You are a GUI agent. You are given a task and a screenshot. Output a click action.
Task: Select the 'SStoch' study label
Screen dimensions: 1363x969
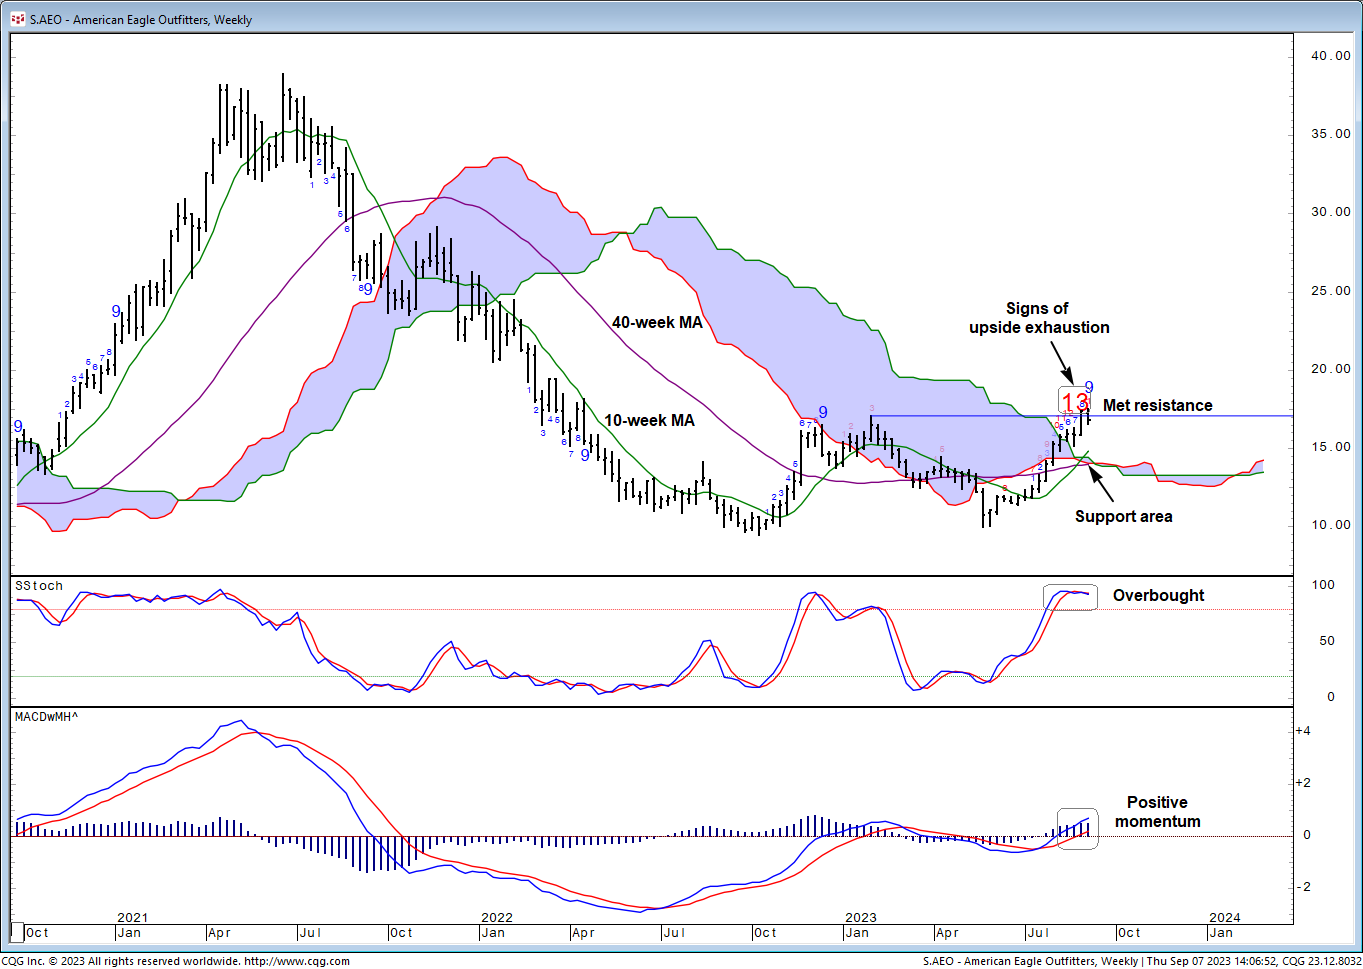(x=39, y=586)
